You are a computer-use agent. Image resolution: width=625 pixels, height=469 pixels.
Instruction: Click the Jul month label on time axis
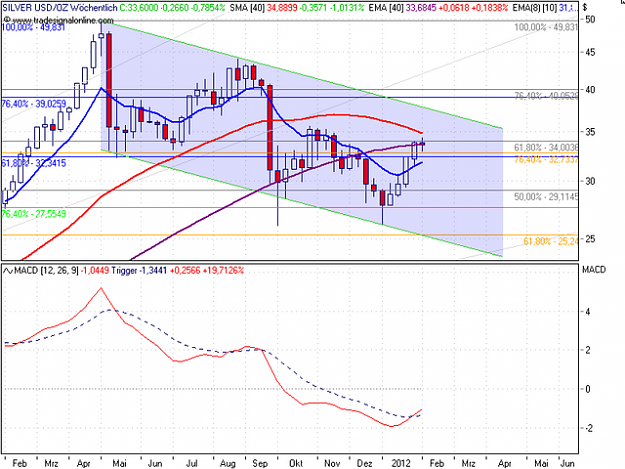click(192, 463)
